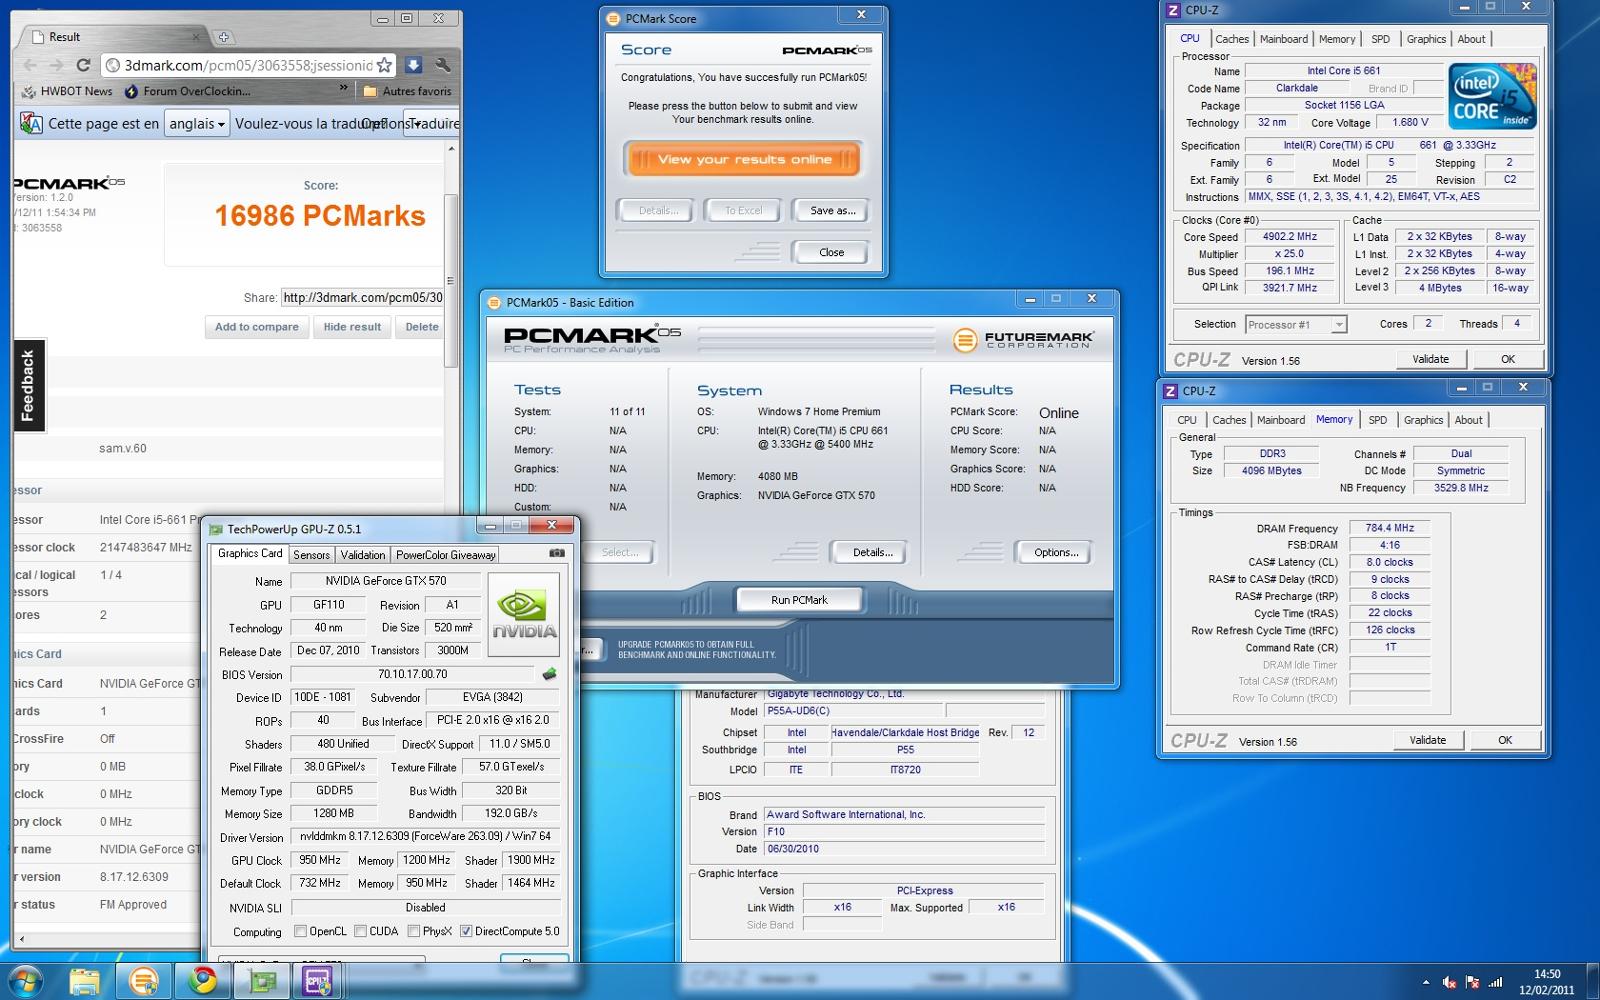The height and width of the screenshot is (1000, 1600).
Task: Switch to GPU-Z Sensors tab
Action: (311, 555)
